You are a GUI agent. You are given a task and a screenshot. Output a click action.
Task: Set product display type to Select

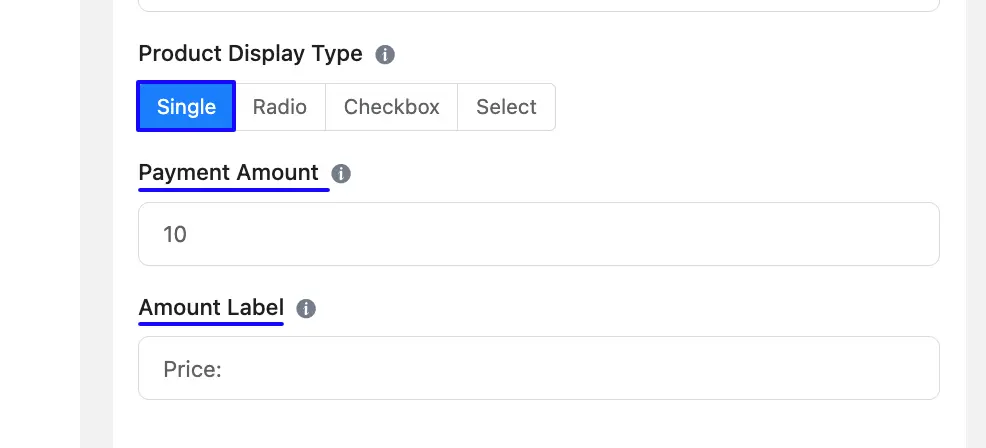(506, 107)
